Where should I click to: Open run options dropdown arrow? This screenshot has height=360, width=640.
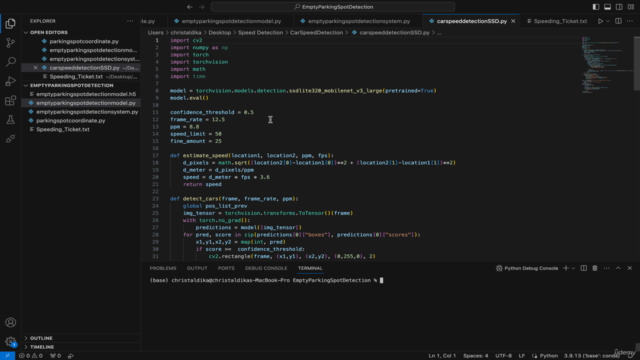(x=608, y=21)
